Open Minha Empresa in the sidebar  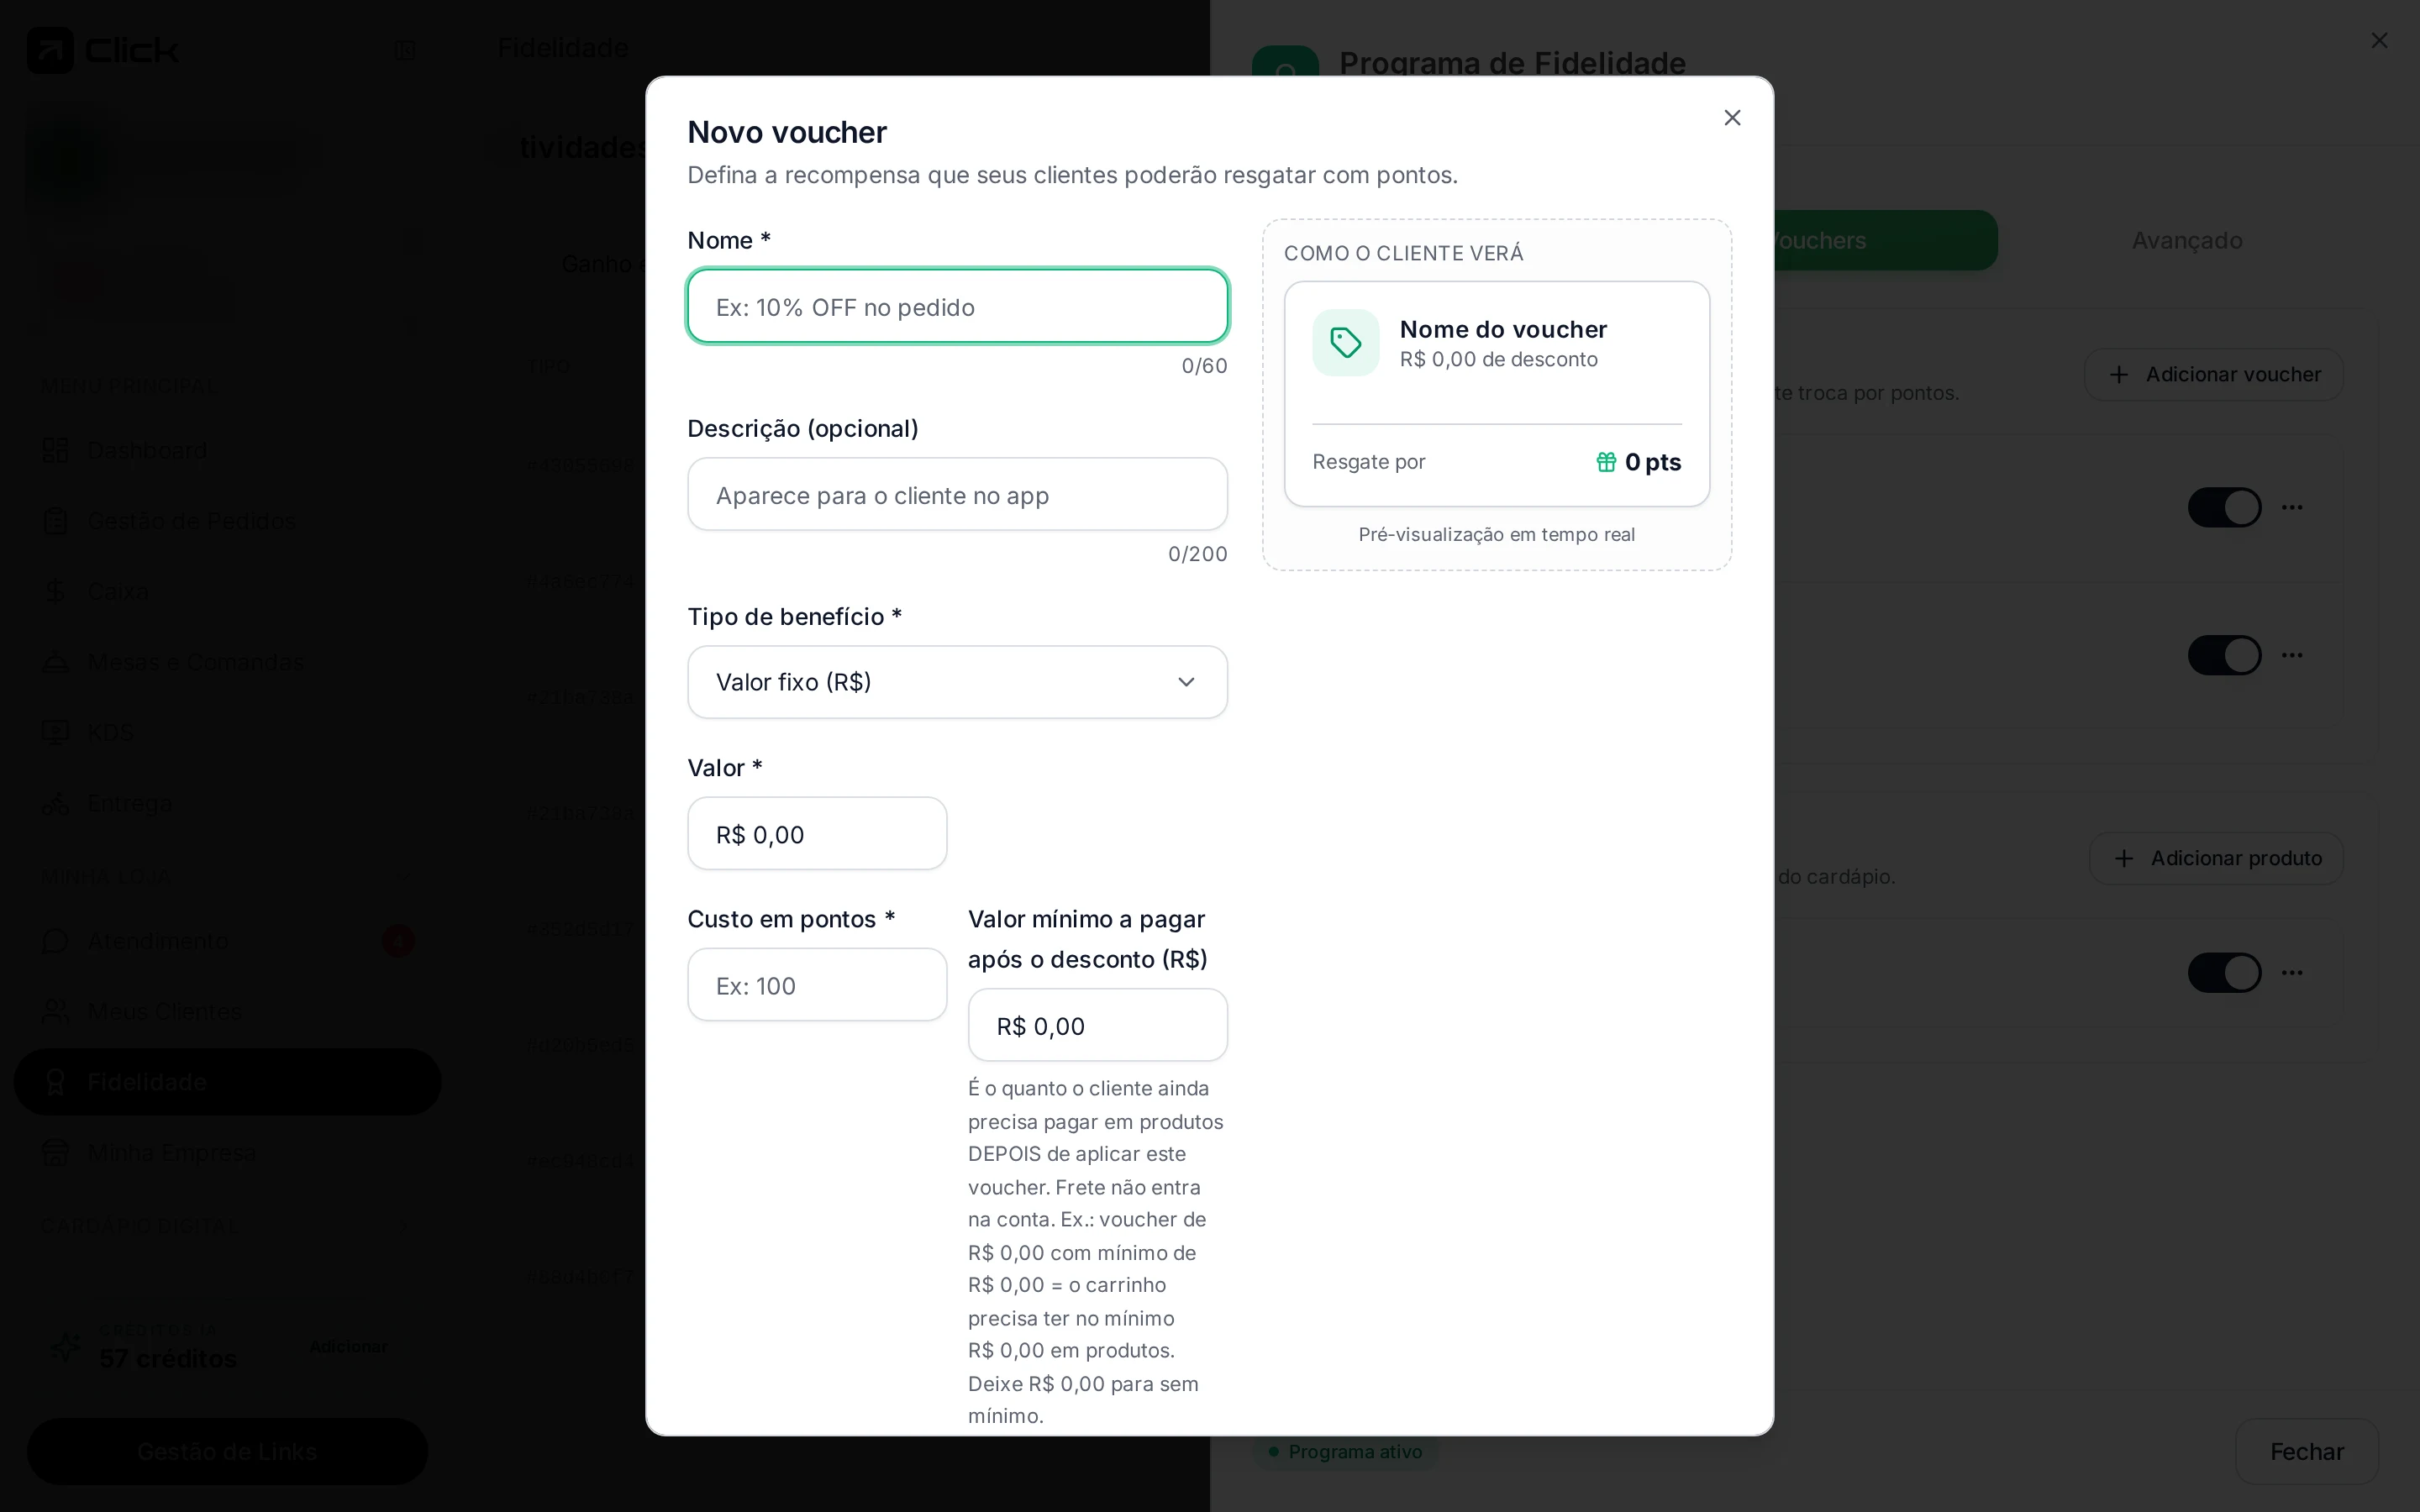coord(228,1153)
